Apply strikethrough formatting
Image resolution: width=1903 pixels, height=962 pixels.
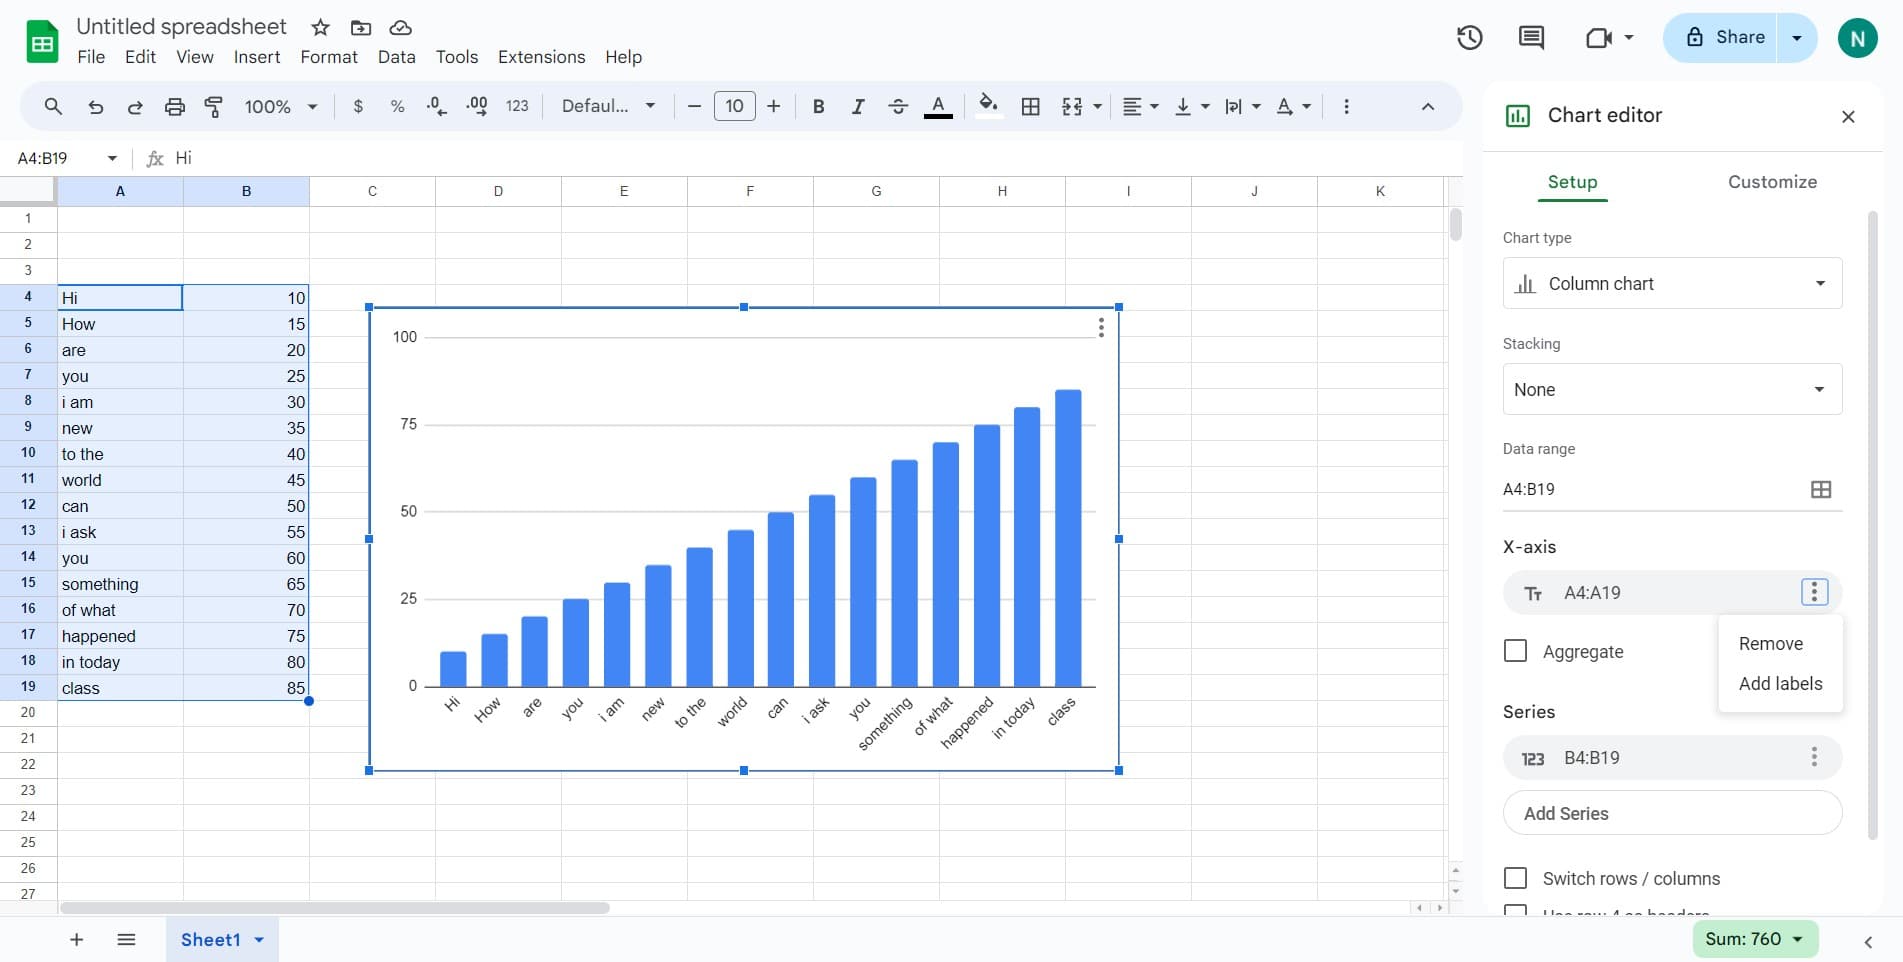[897, 107]
